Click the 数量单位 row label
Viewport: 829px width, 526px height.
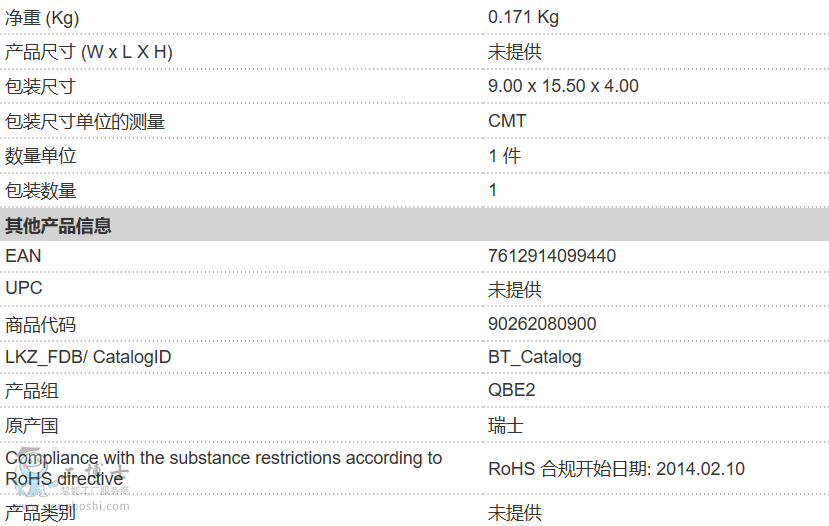[41, 156]
